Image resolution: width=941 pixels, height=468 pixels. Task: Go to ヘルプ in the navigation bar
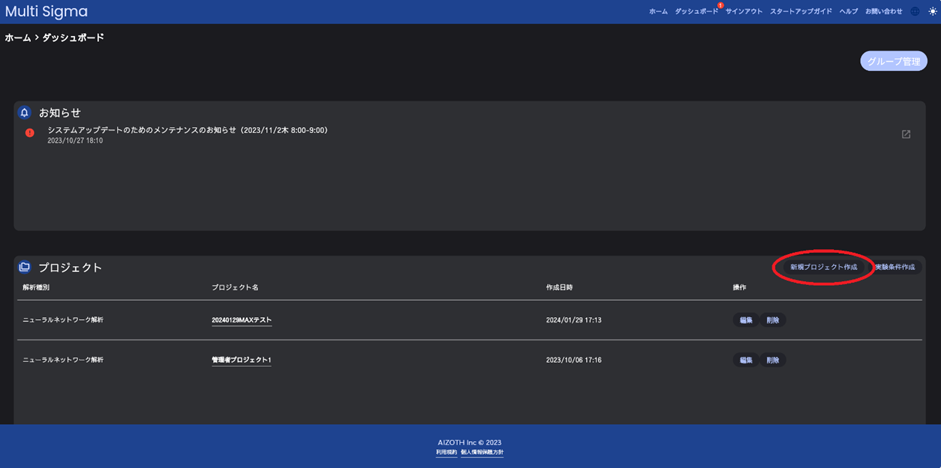pyautogui.click(x=848, y=12)
